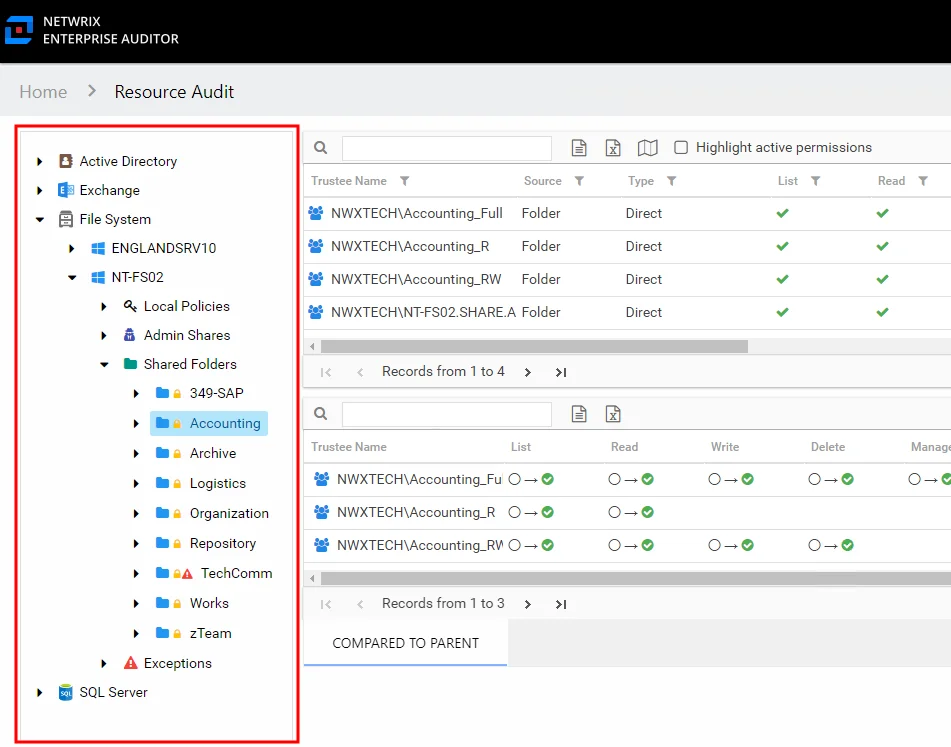Viewport: 951px width, 747px height.
Task: Expand the ENGLANDSRV10 server node
Action: tap(72, 248)
